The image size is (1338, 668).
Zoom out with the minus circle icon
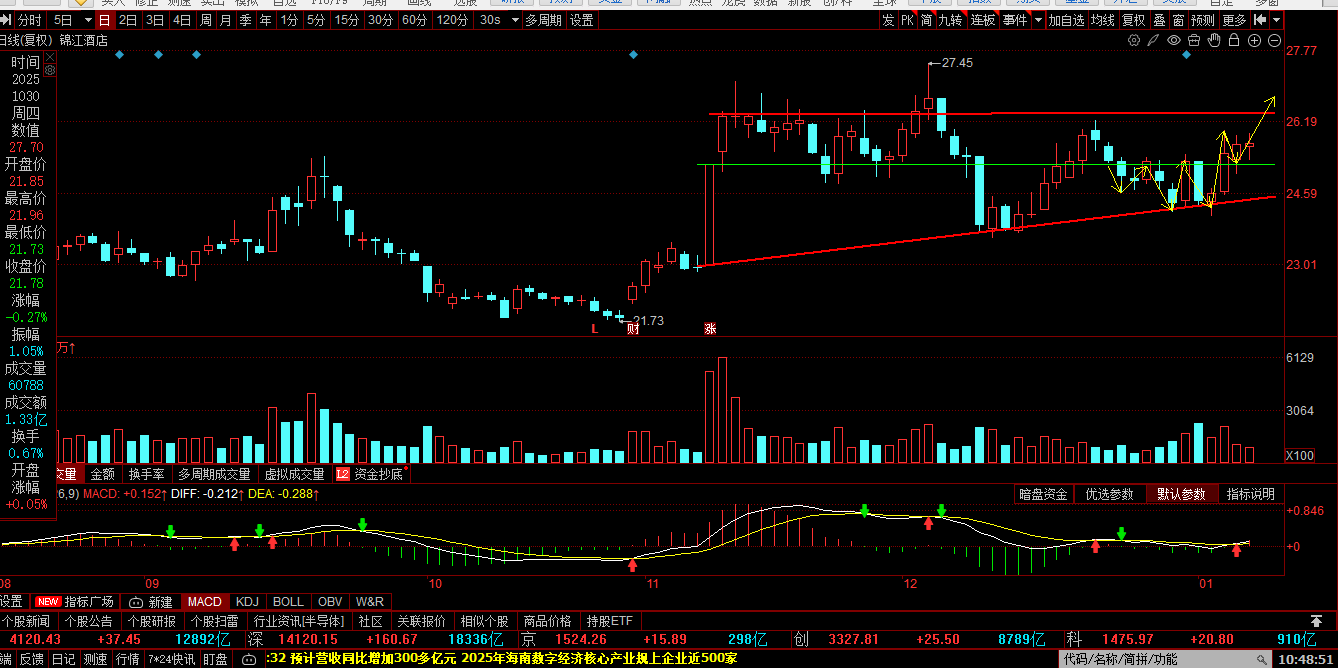pos(1274,40)
